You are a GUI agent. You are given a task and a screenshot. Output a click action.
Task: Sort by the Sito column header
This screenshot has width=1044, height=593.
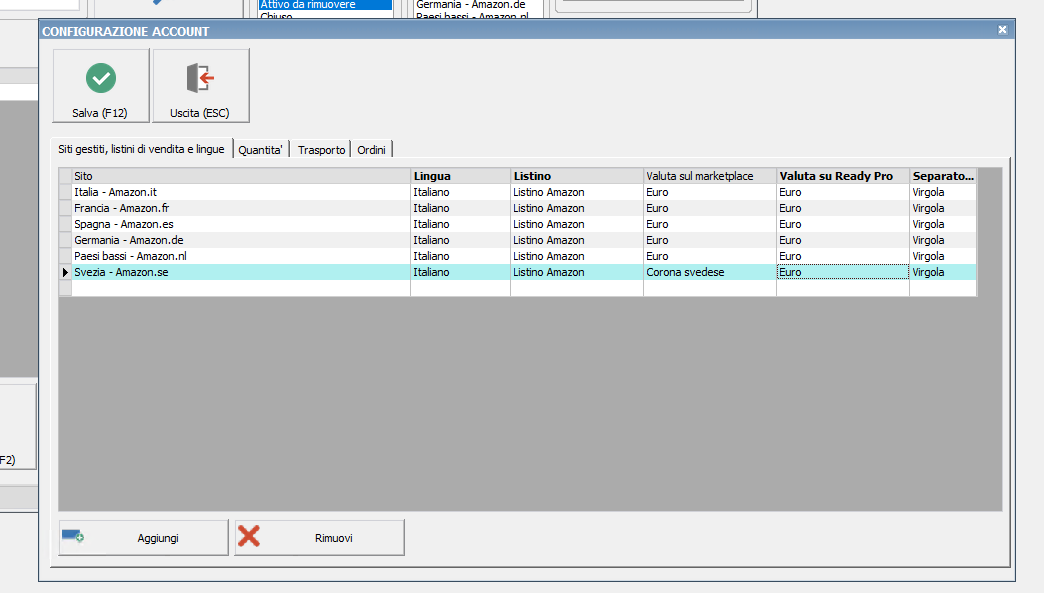241,176
